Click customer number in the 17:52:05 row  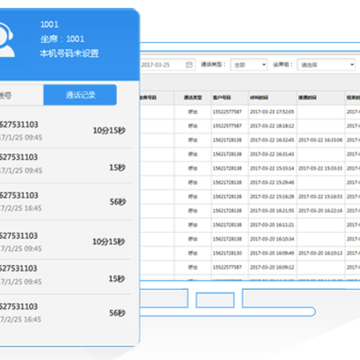(x=227, y=112)
